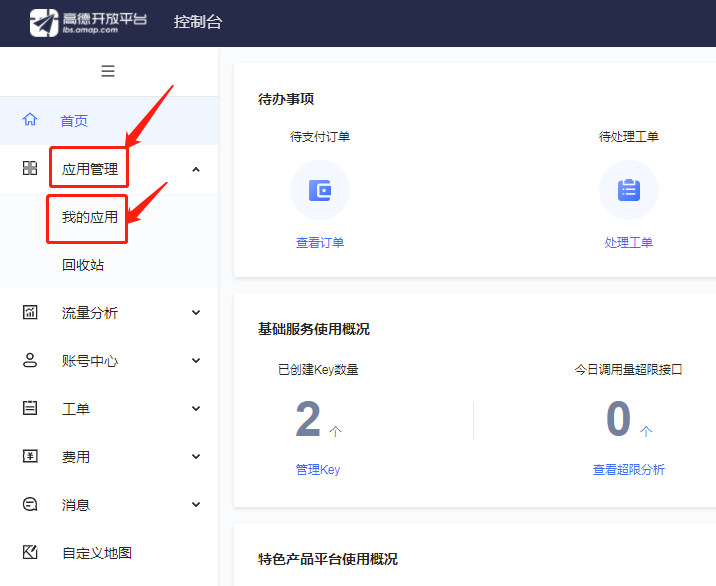Toggle the hamburger sidebar collapse icon

click(108, 71)
